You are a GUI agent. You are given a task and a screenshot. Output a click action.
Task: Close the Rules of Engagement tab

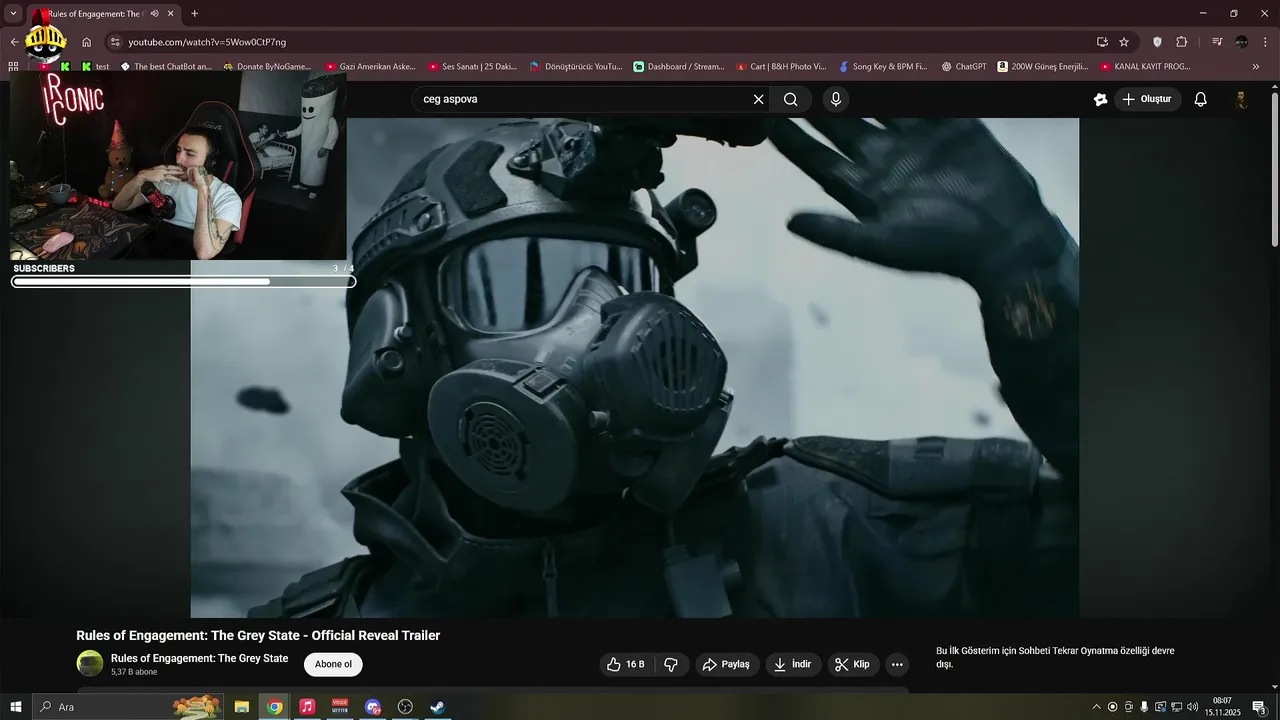[x=171, y=14]
